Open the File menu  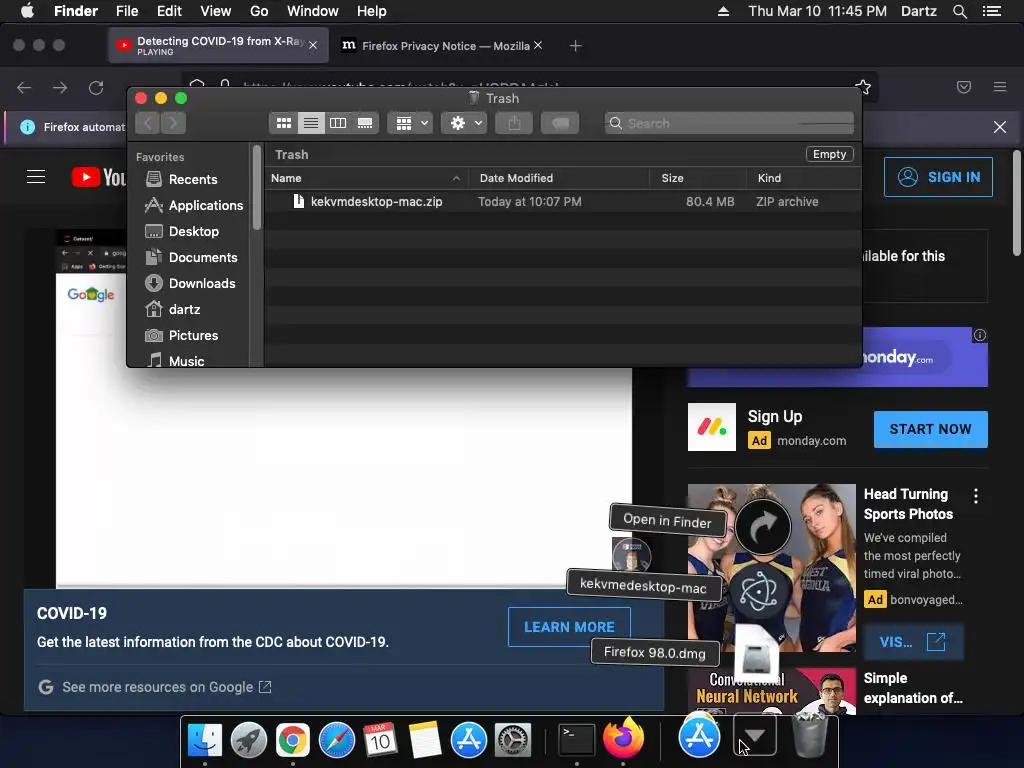point(127,11)
